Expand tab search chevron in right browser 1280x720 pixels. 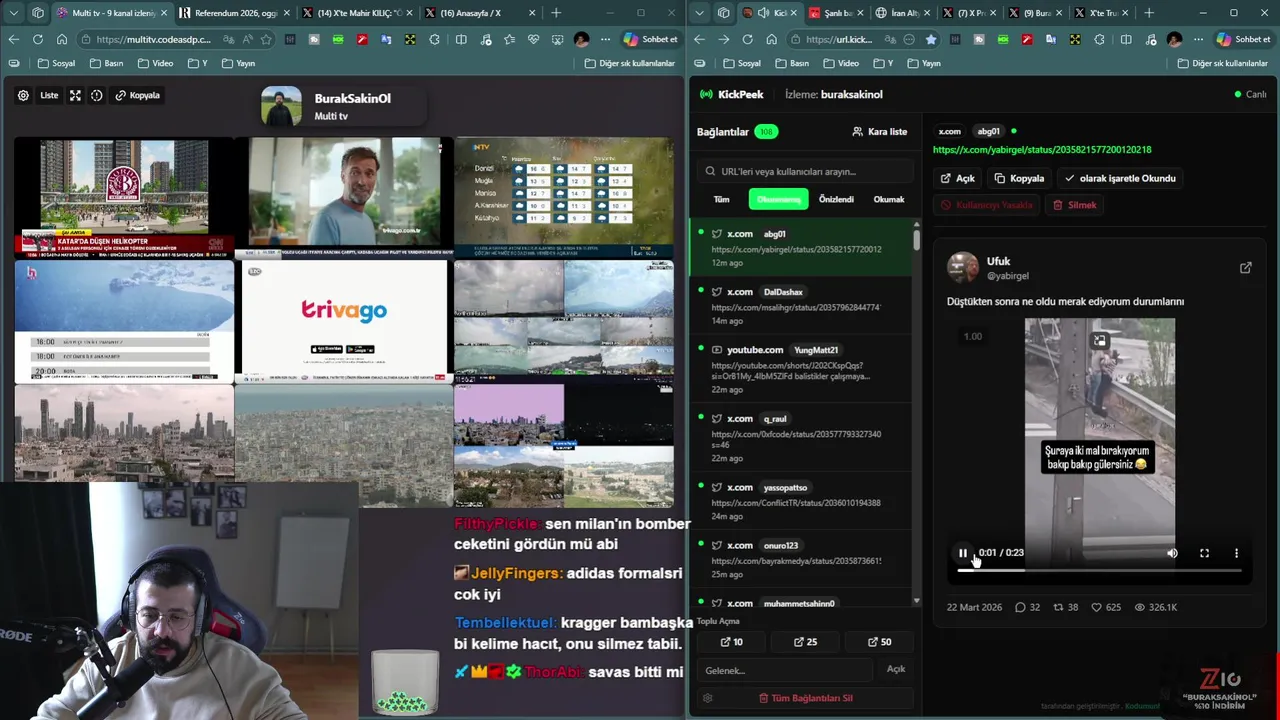(x=700, y=13)
